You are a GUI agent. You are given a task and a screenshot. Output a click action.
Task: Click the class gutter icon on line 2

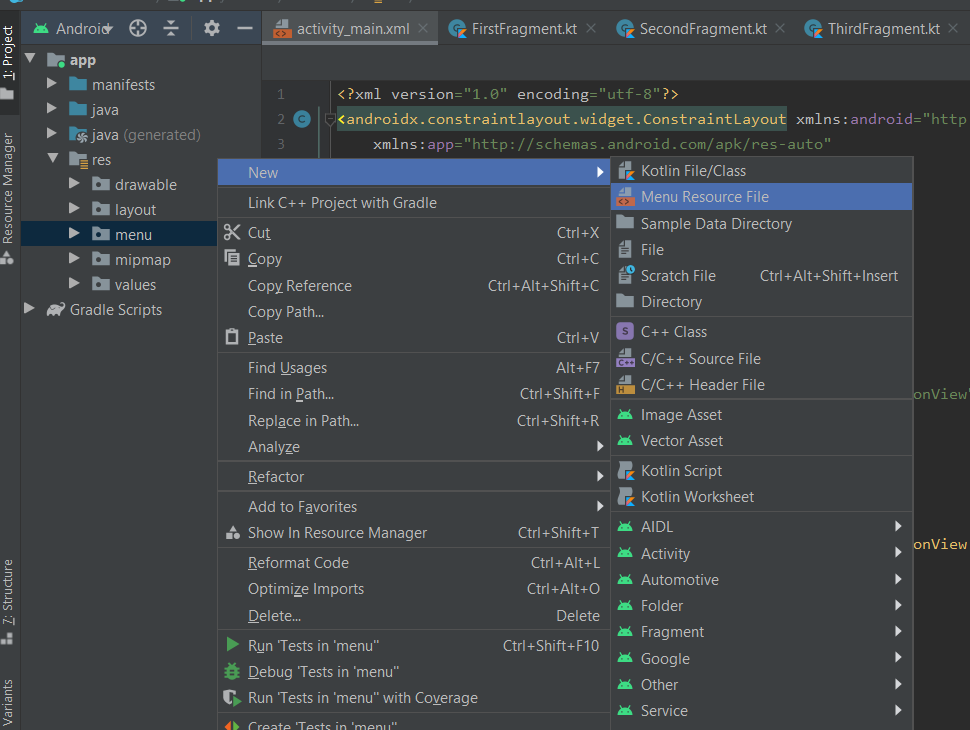[303, 120]
